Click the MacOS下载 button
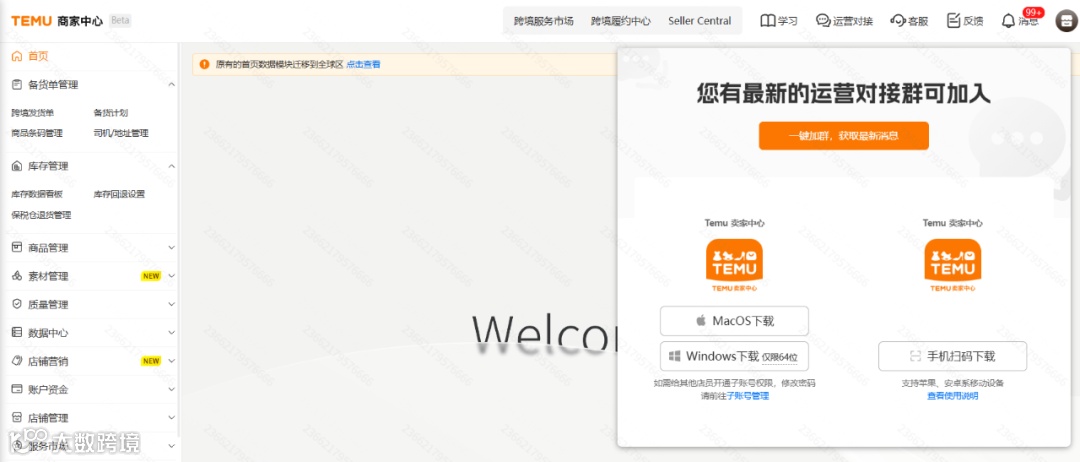1080x462 pixels. click(734, 321)
